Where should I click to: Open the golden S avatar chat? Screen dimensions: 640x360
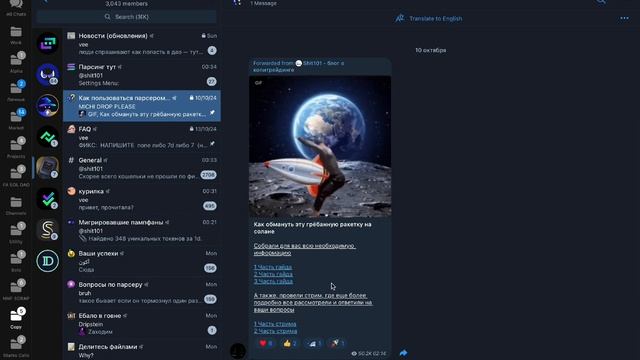[x=48, y=230]
